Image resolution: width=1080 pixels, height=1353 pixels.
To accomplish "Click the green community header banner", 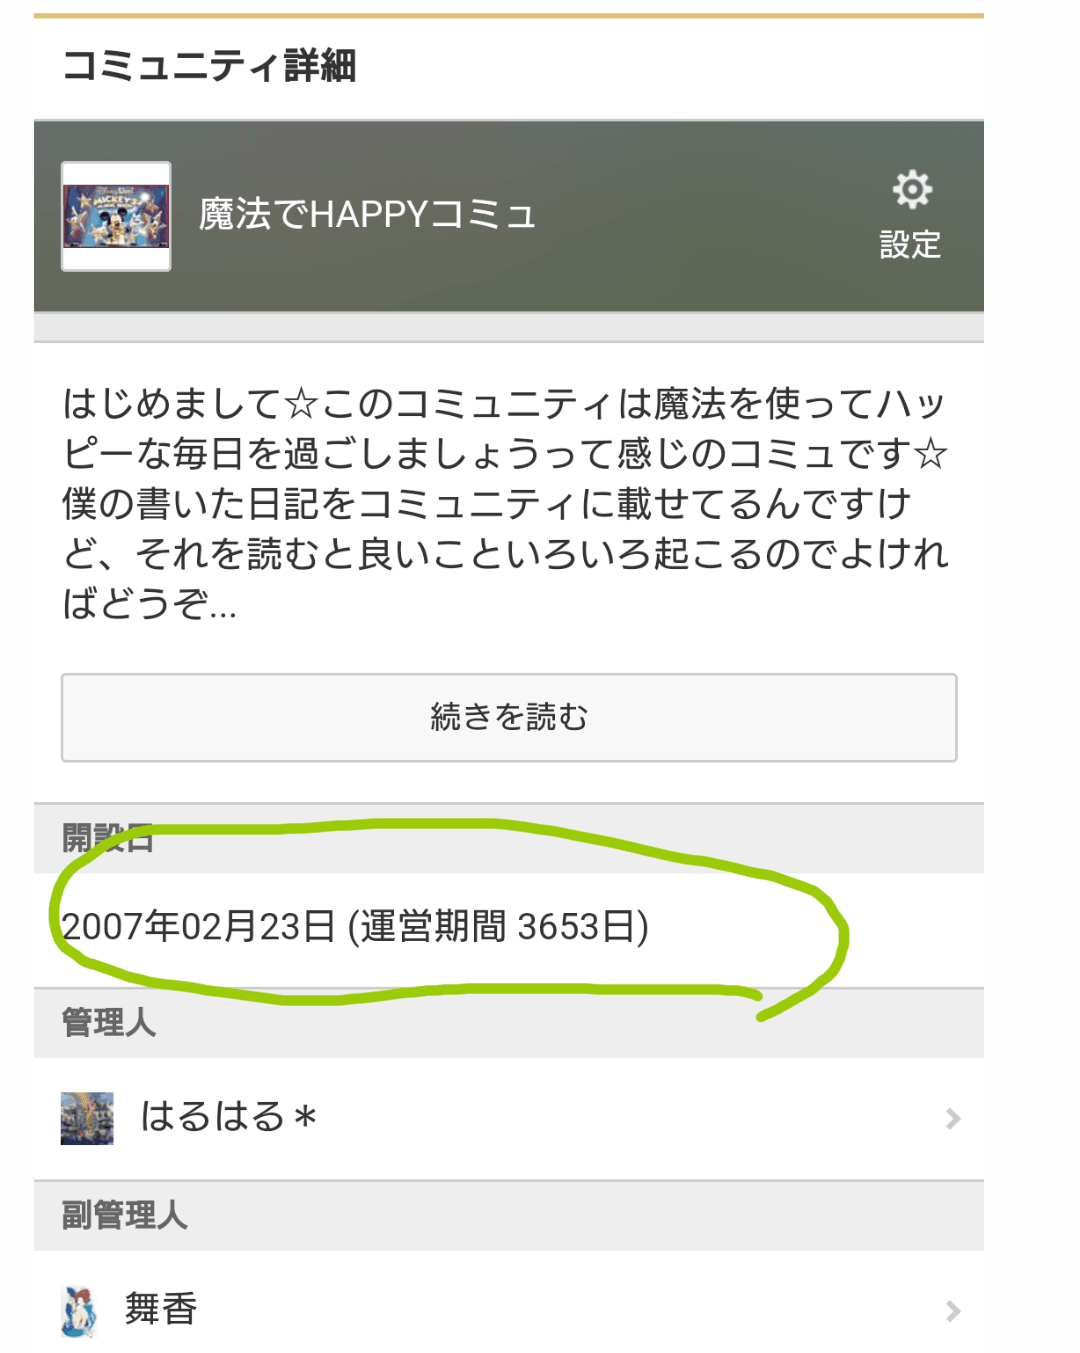I will (x=509, y=216).
